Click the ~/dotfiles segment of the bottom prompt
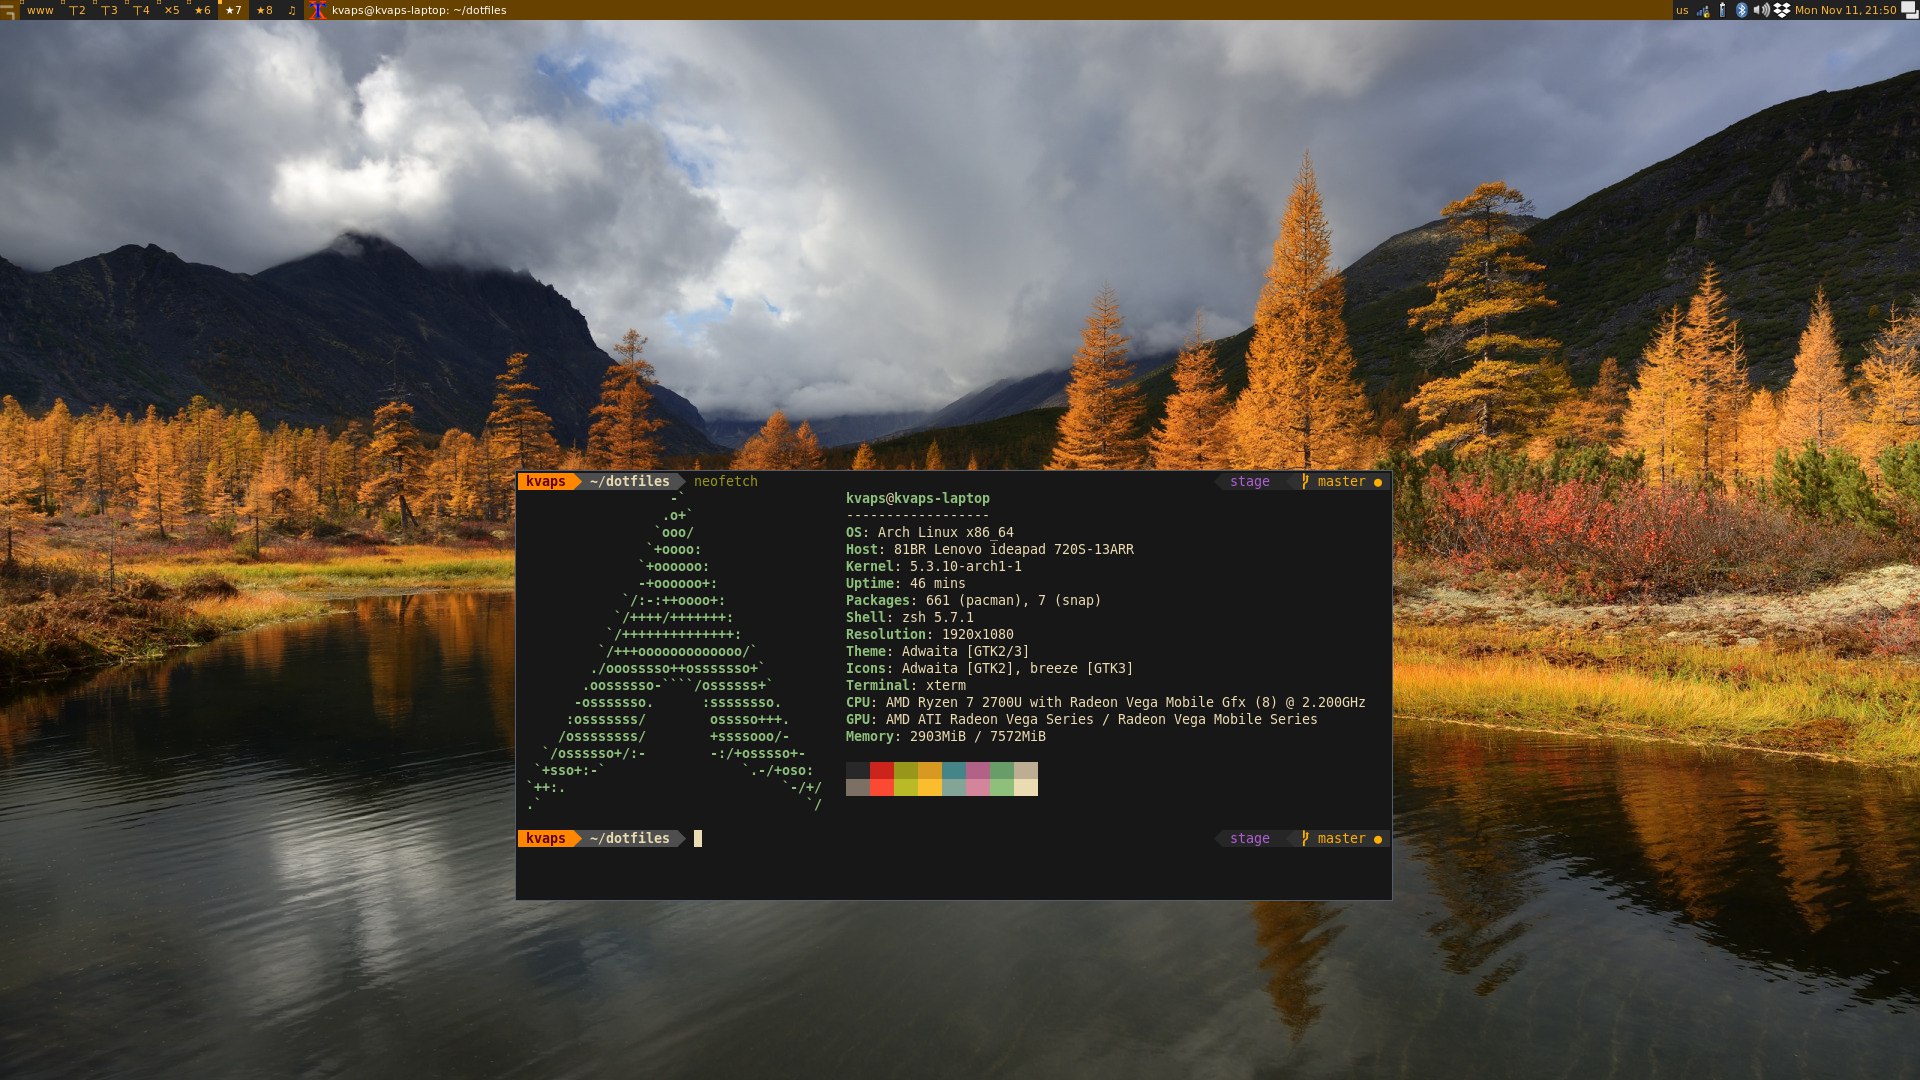1920x1080 pixels. (630, 838)
